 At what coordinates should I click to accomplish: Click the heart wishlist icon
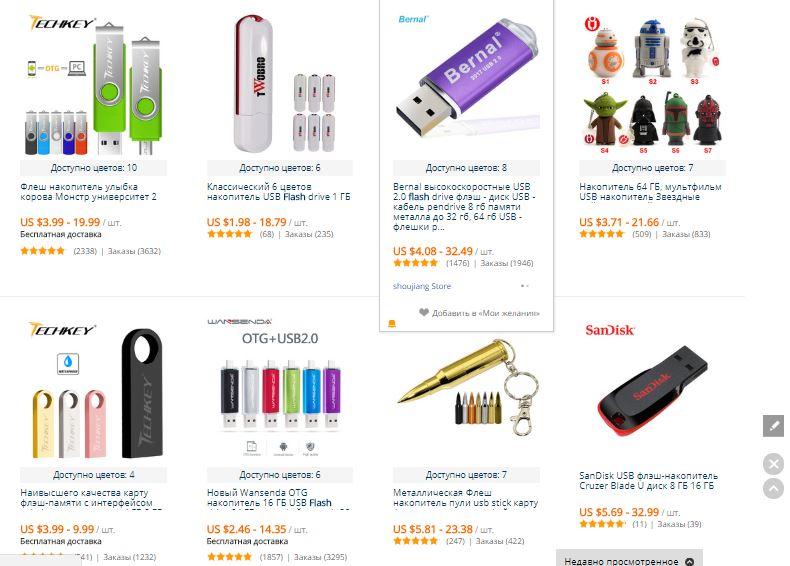point(424,312)
